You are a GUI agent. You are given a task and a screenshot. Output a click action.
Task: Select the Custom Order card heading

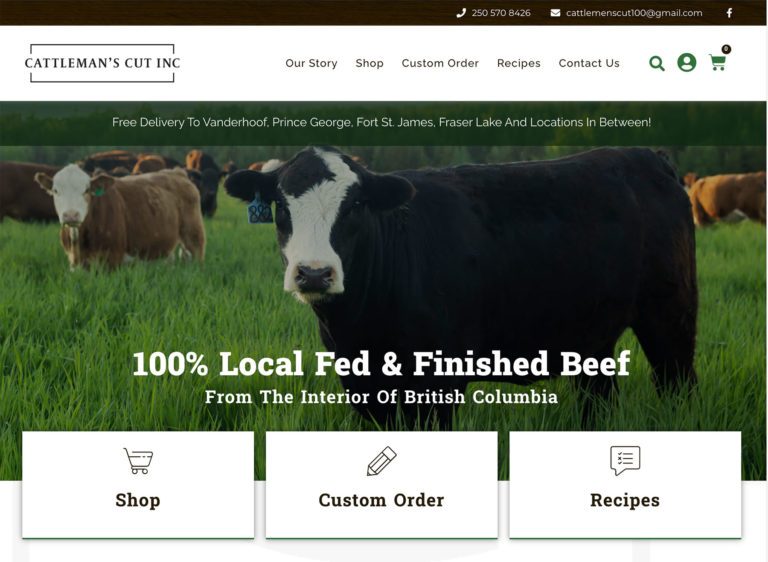pyautogui.click(x=382, y=500)
